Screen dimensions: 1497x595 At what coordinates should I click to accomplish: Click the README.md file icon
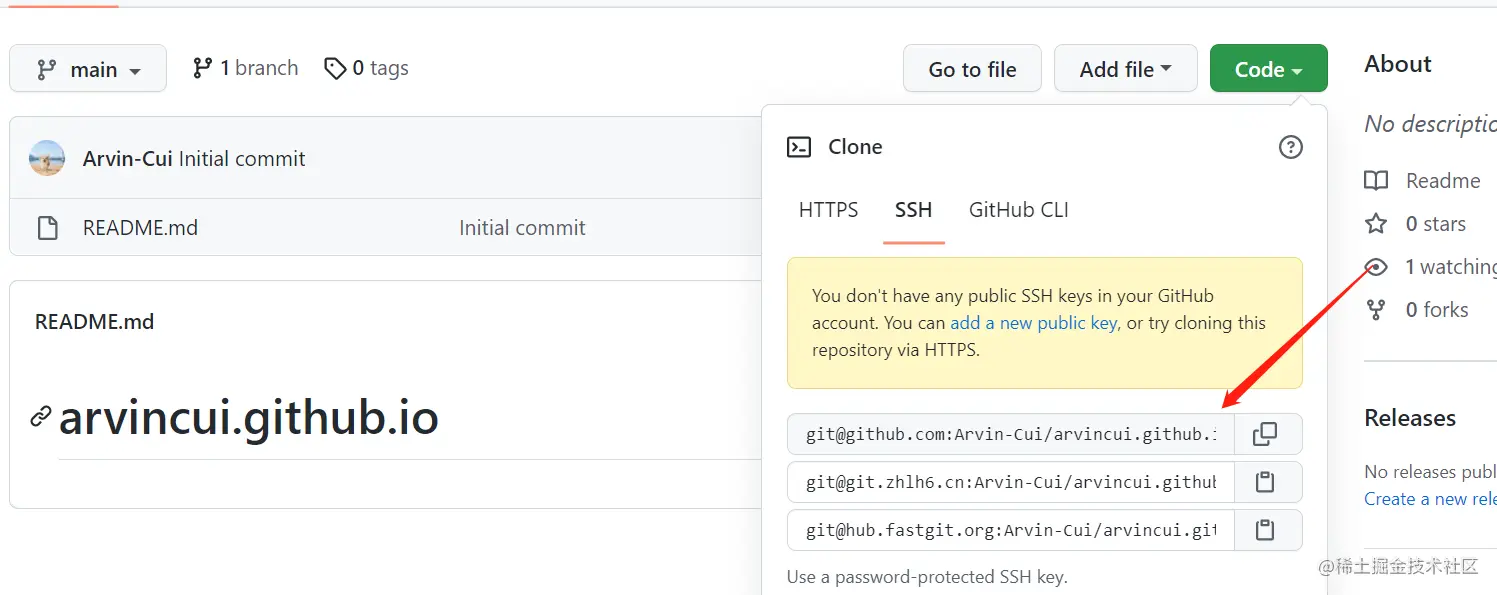[x=47, y=228]
